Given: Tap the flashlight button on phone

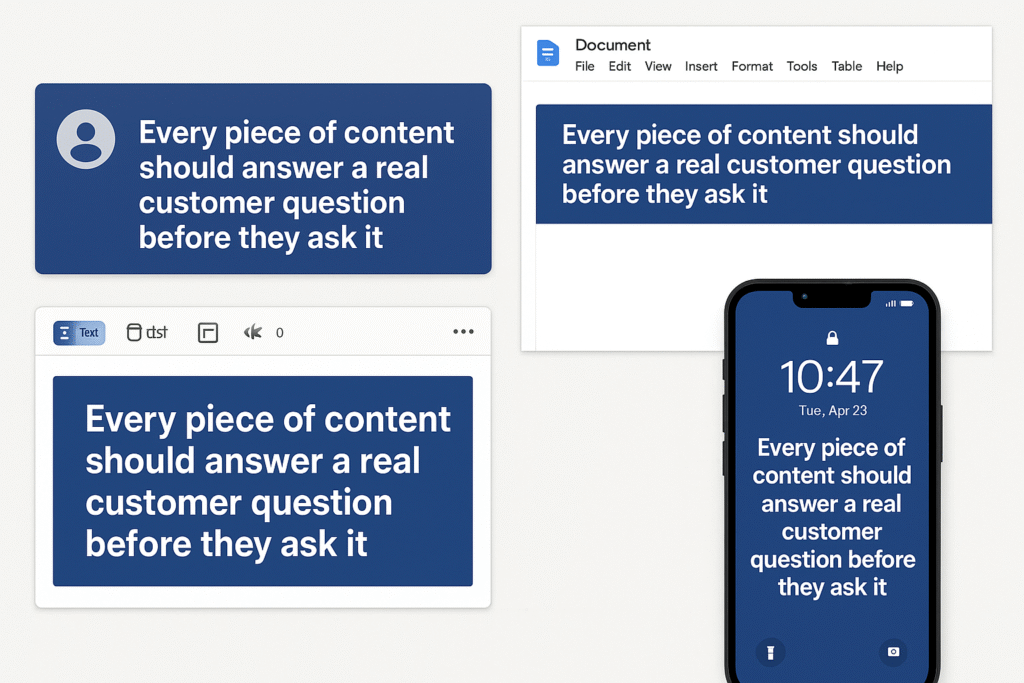Looking at the screenshot, I should tap(770, 652).
